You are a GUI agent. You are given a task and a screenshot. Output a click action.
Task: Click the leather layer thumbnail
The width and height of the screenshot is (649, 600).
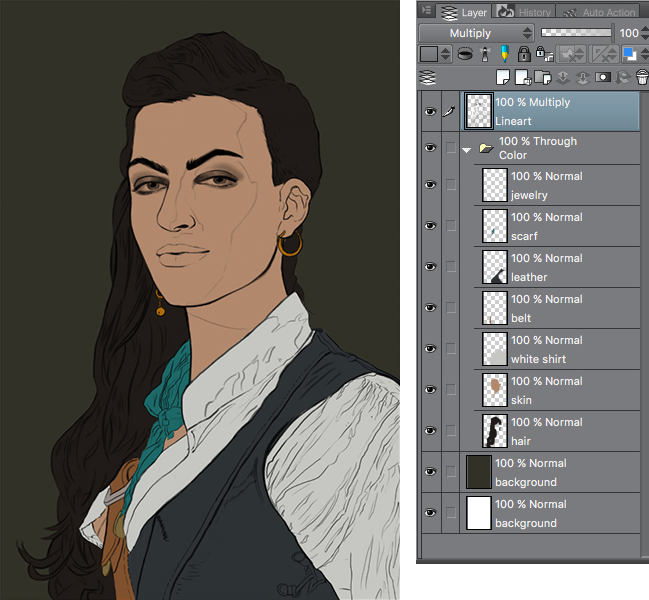495,267
